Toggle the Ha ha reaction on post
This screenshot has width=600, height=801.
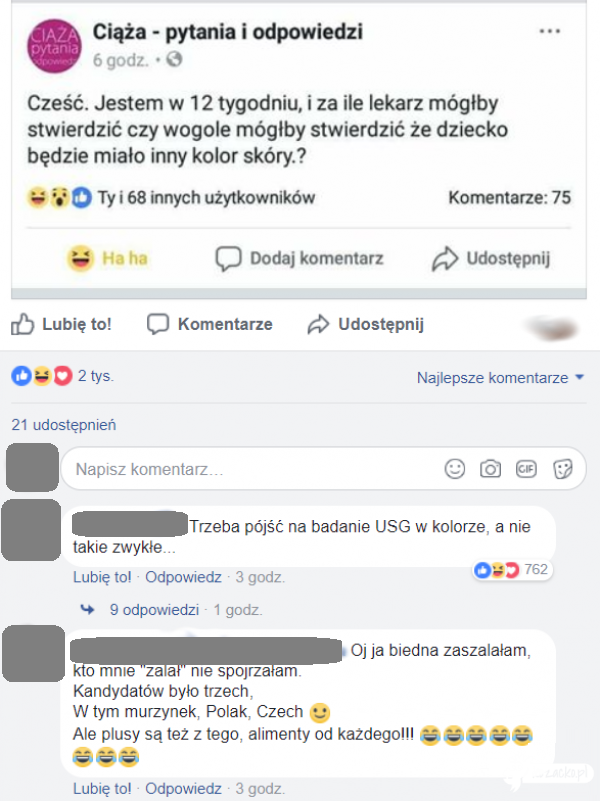tap(107, 258)
